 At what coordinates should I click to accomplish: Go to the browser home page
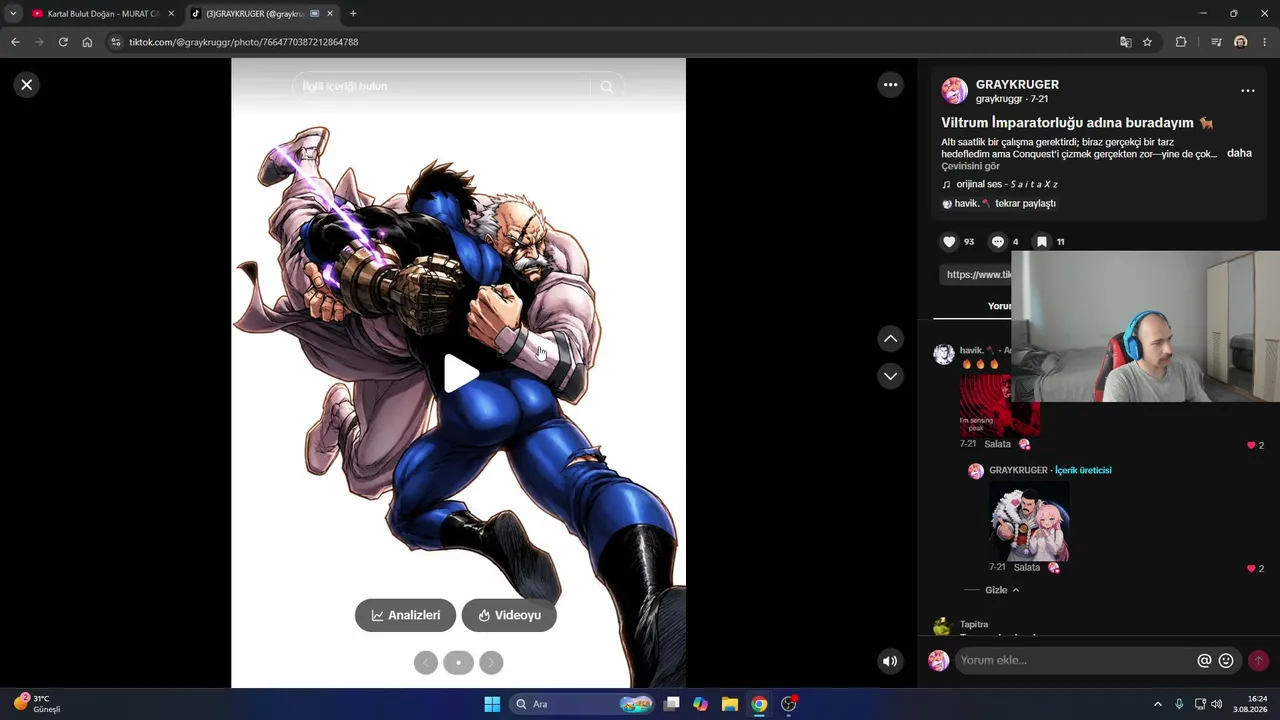click(x=87, y=42)
